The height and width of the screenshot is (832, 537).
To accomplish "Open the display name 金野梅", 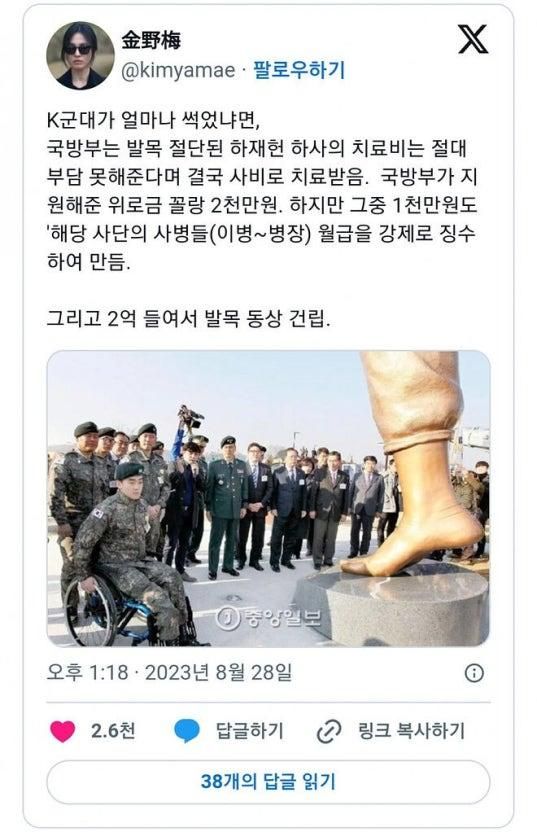I will pyautogui.click(x=151, y=40).
